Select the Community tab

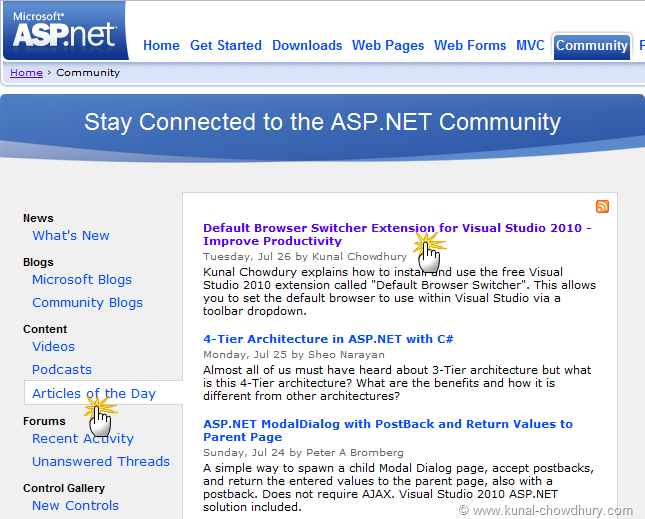(x=591, y=45)
